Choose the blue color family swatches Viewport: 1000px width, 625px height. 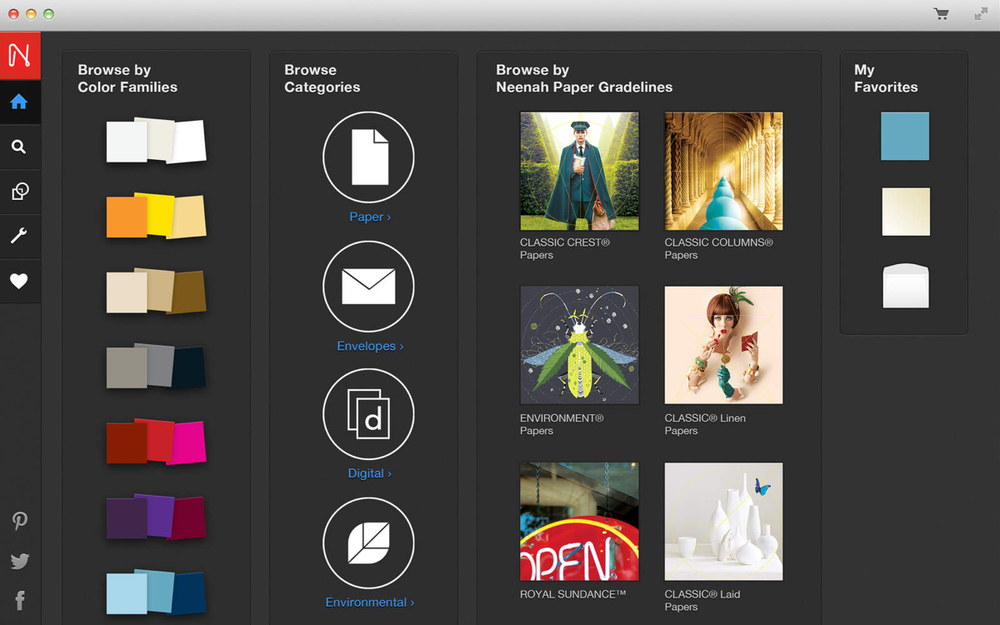pos(156,592)
